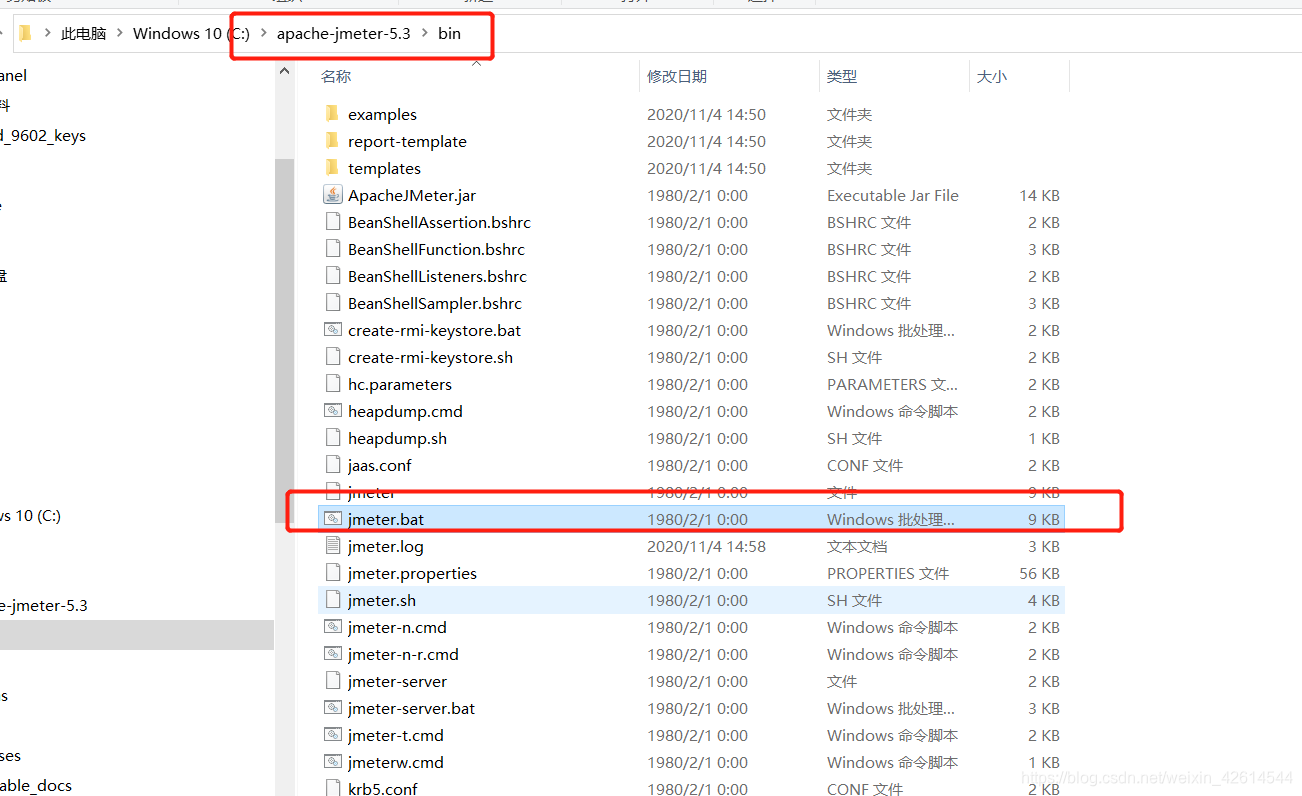The width and height of the screenshot is (1302, 796).
Task: Click the jmeter.bat batch file icon
Action: click(x=332, y=519)
